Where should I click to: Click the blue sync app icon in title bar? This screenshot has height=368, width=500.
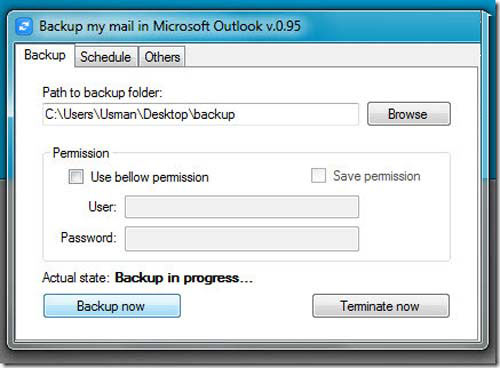tap(24, 27)
